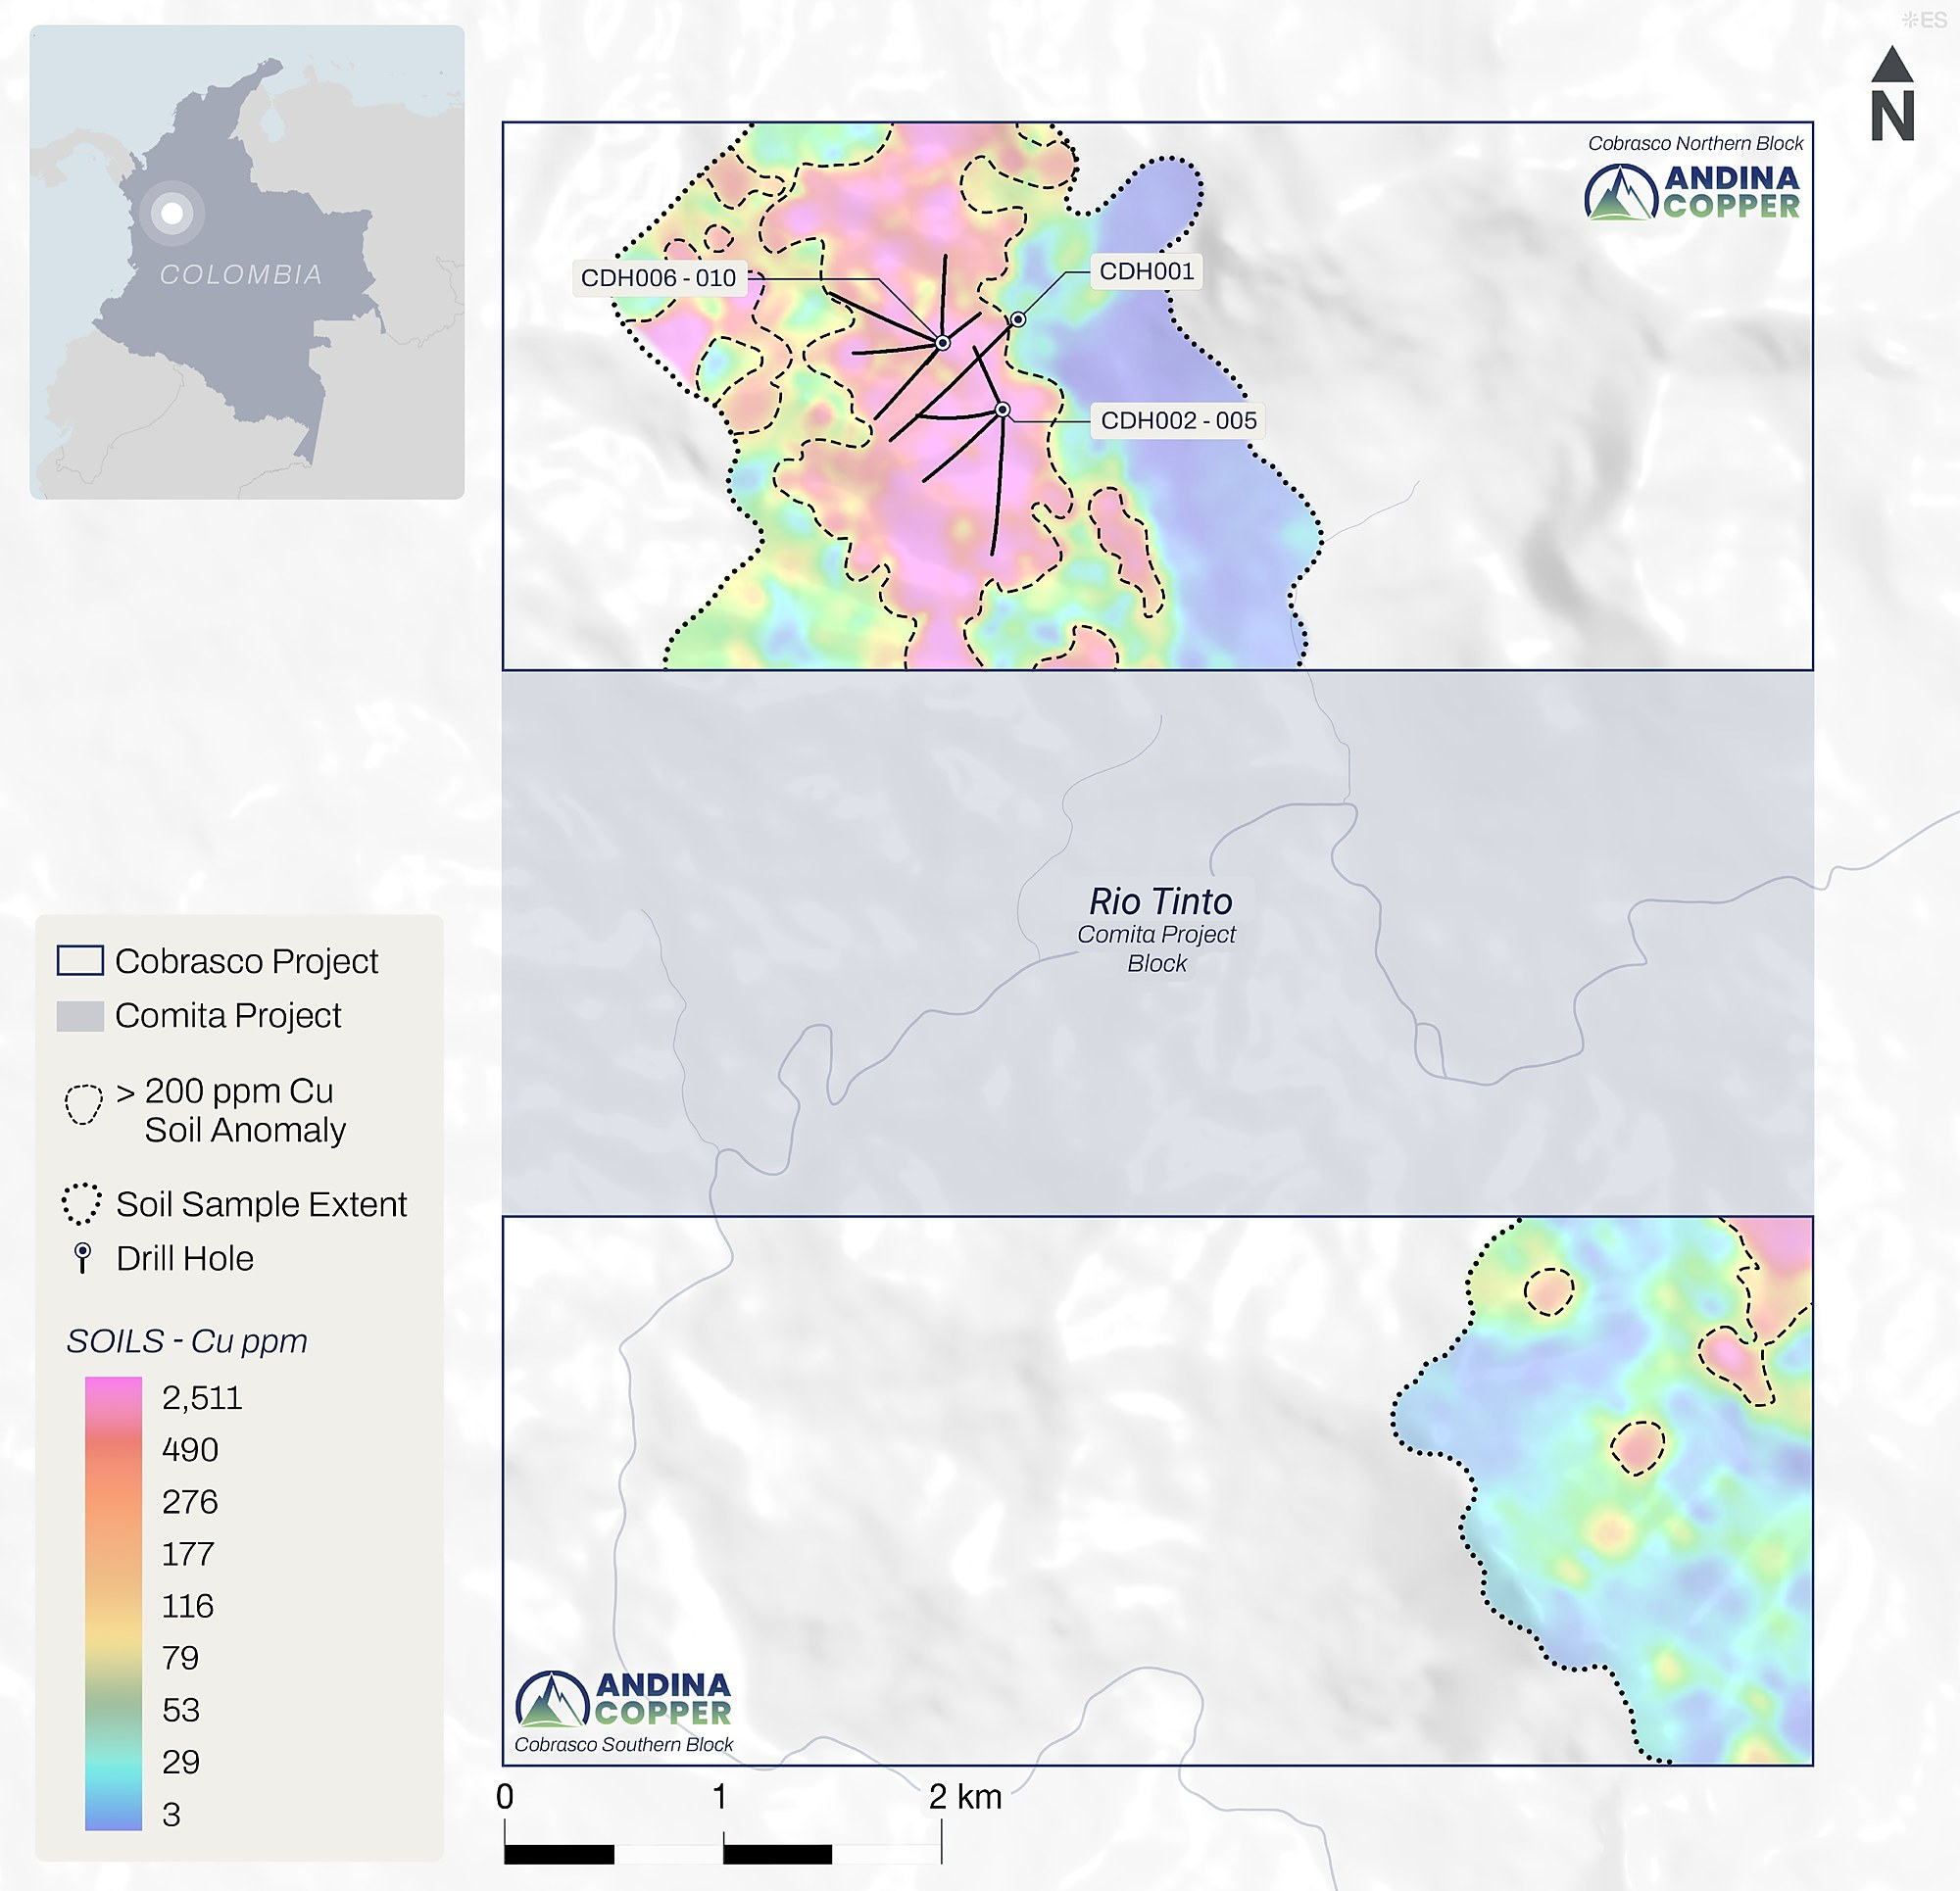Select the CDH001 drill hole collar marker
The height and width of the screenshot is (1891, 1960).
(1018, 319)
